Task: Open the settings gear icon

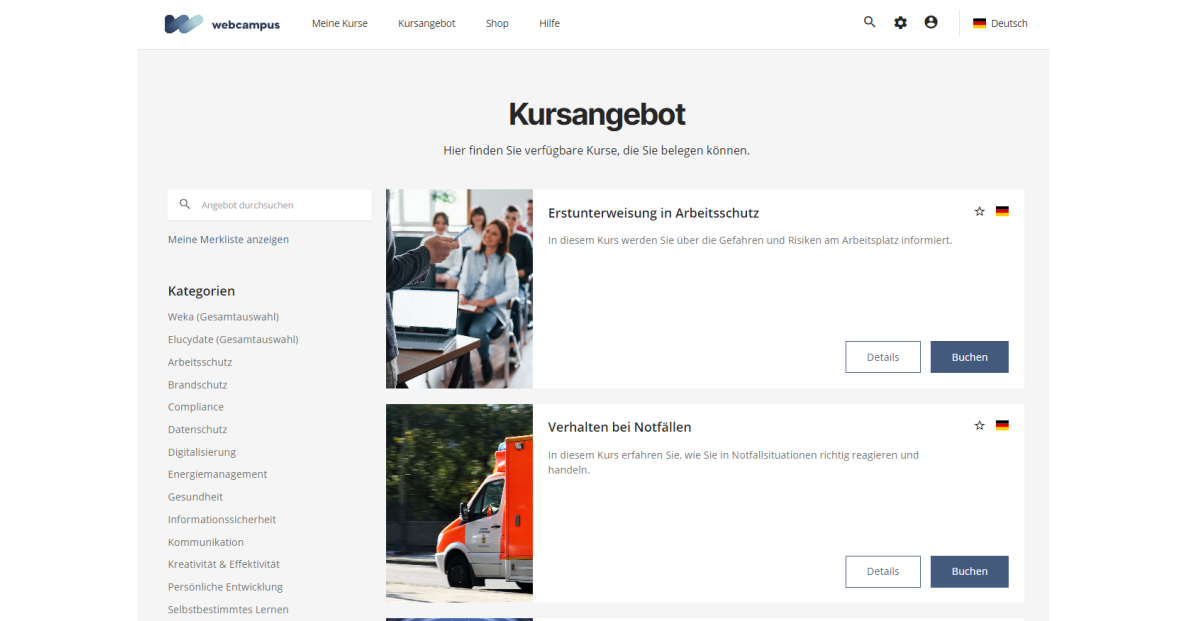Action: [x=900, y=23]
